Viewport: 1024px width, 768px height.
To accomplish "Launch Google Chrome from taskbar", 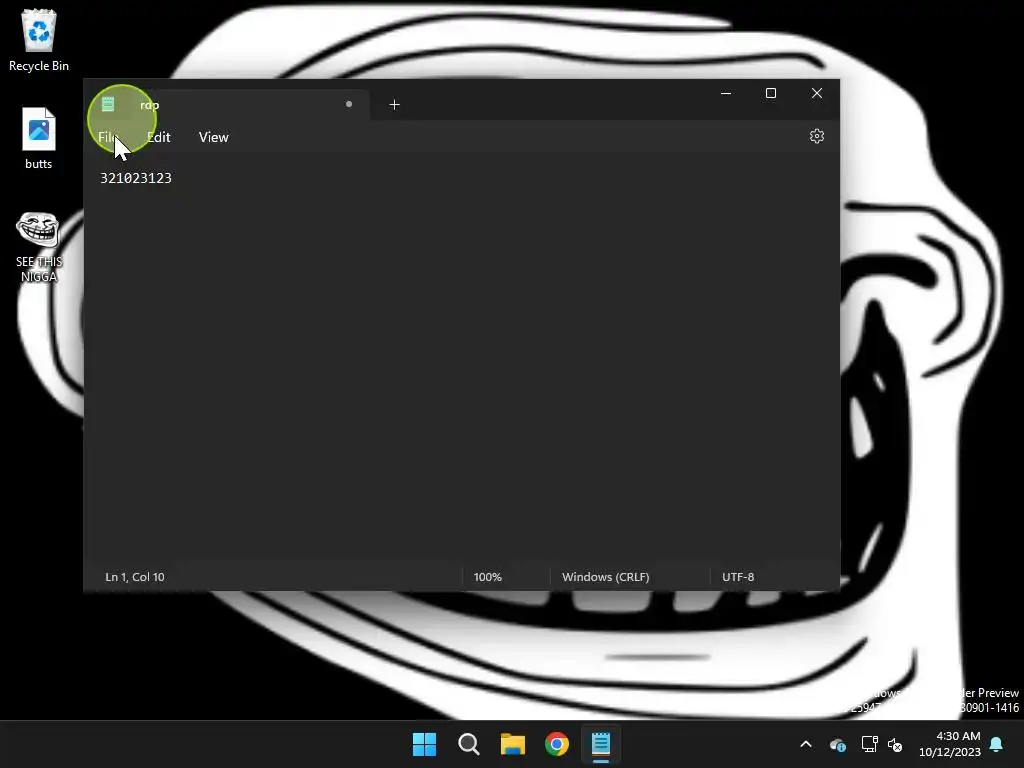I will coord(557,744).
